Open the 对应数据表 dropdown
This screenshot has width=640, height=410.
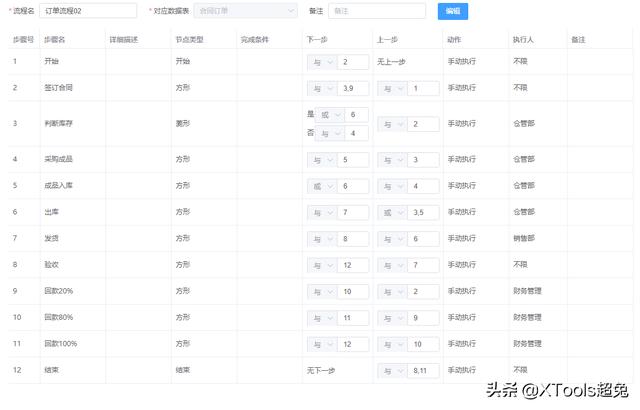(x=246, y=11)
